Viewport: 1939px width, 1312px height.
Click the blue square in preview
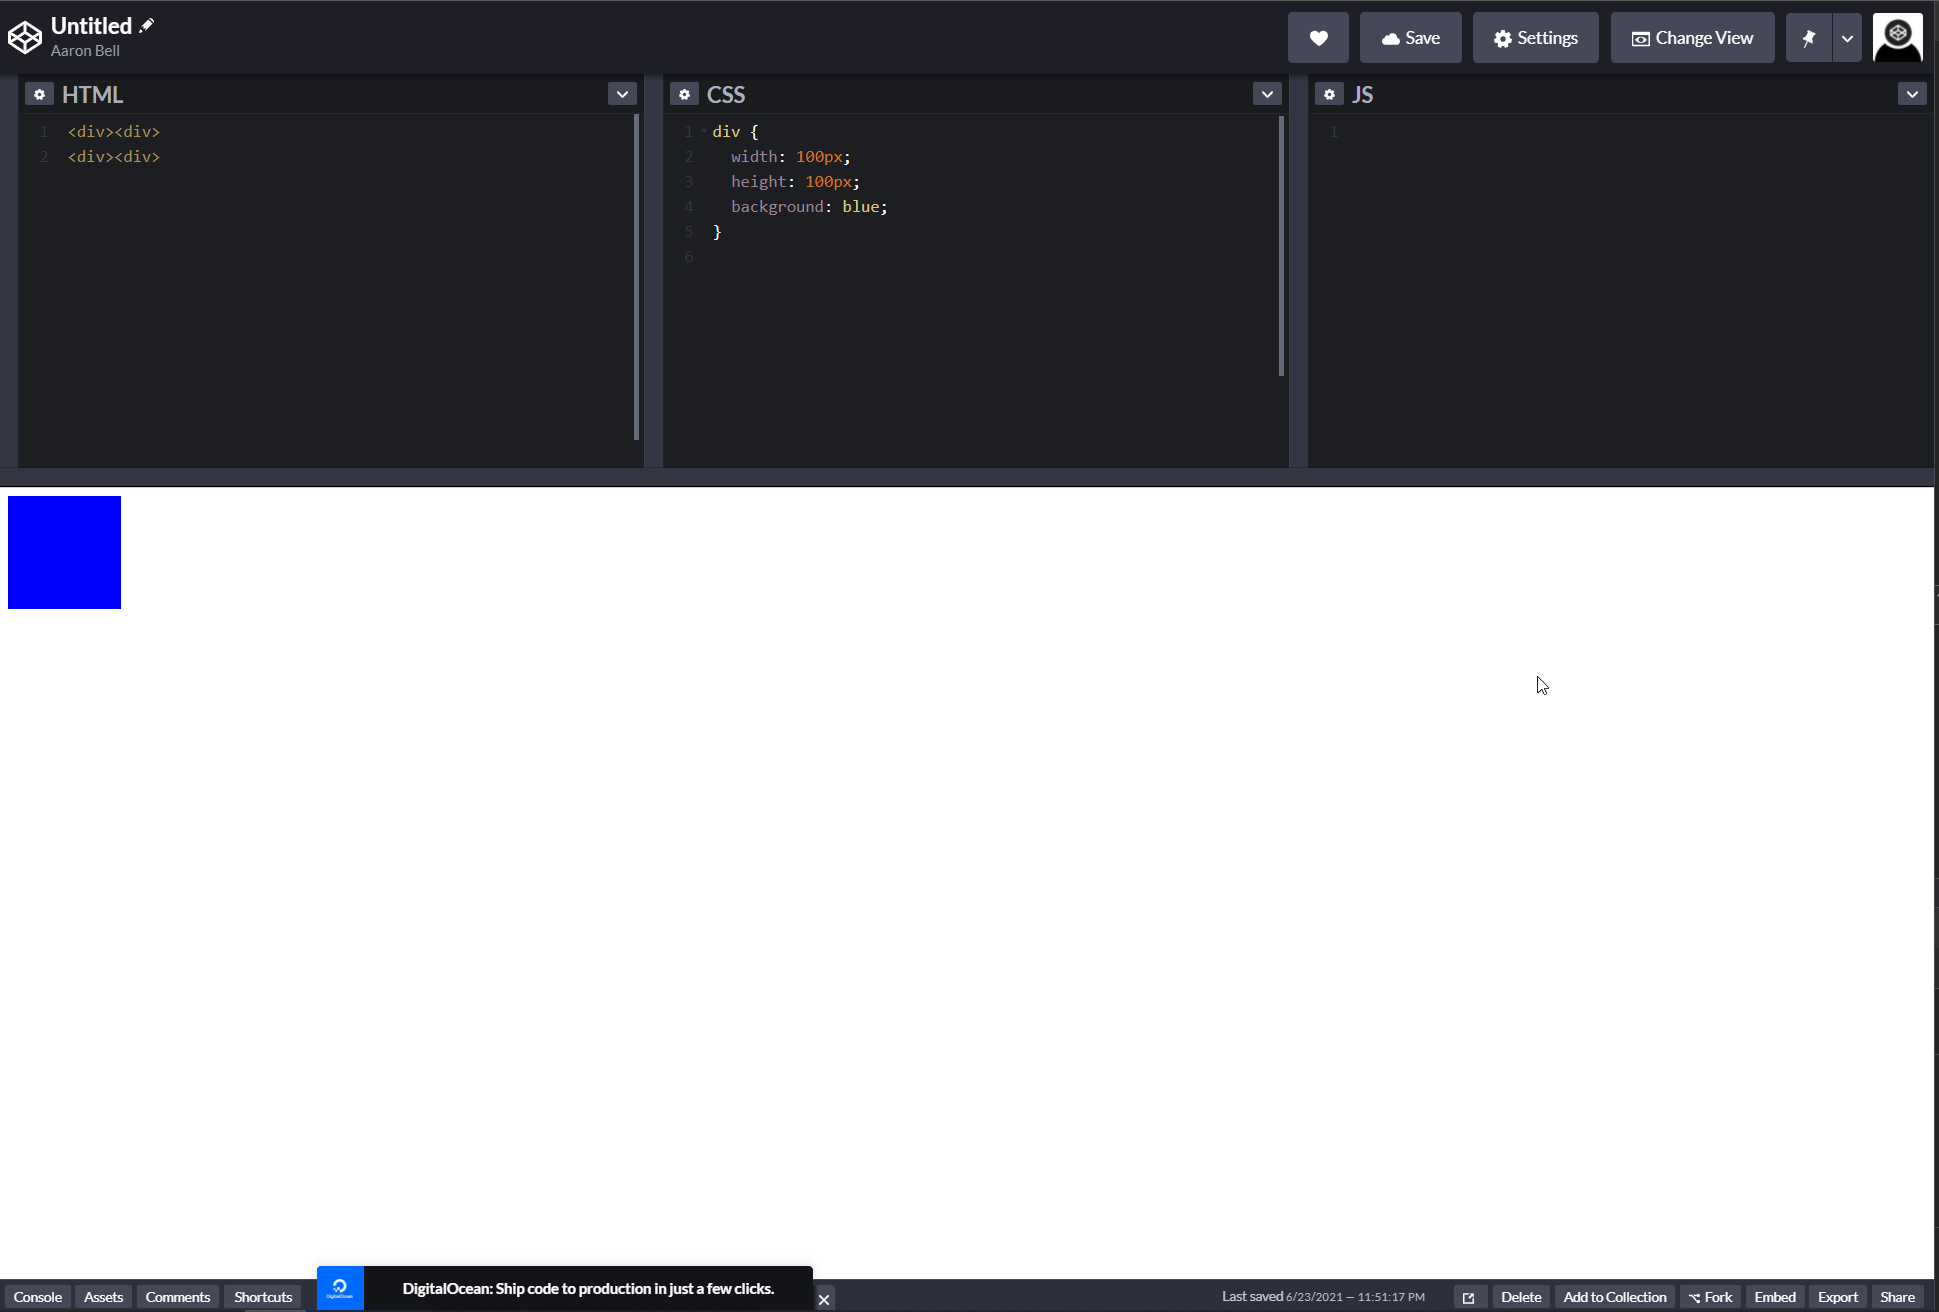tap(64, 552)
